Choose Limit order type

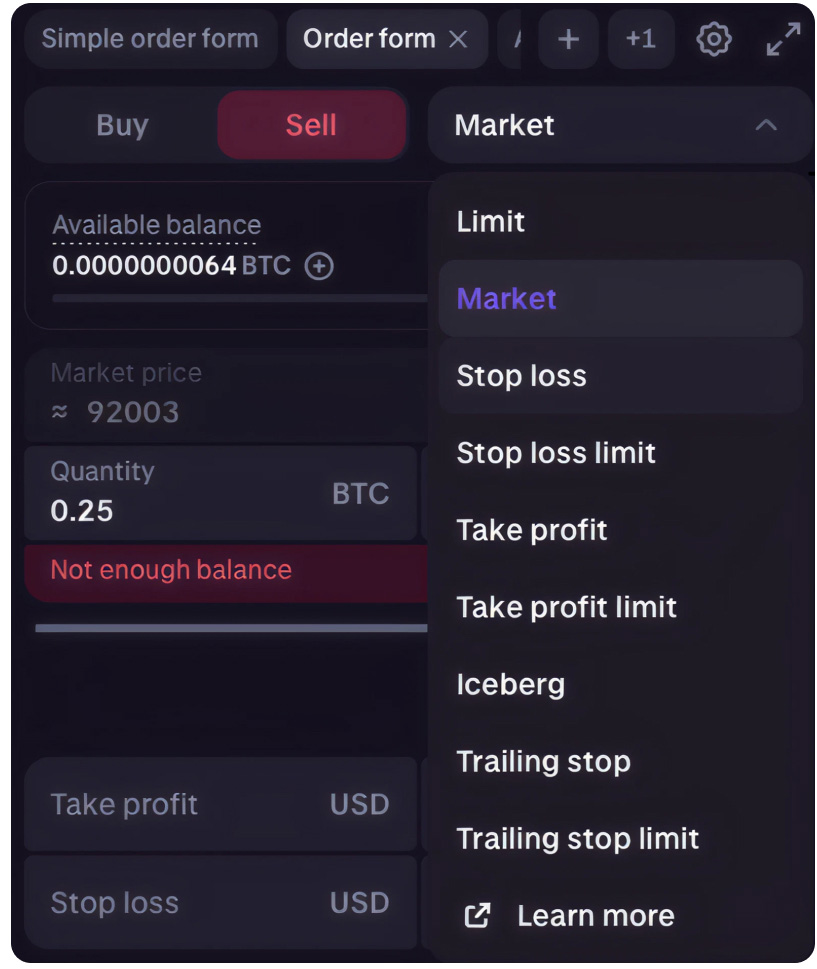pos(491,222)
